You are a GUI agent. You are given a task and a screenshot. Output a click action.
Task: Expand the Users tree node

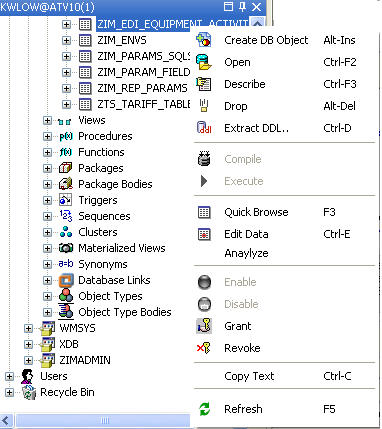(9, 376)
